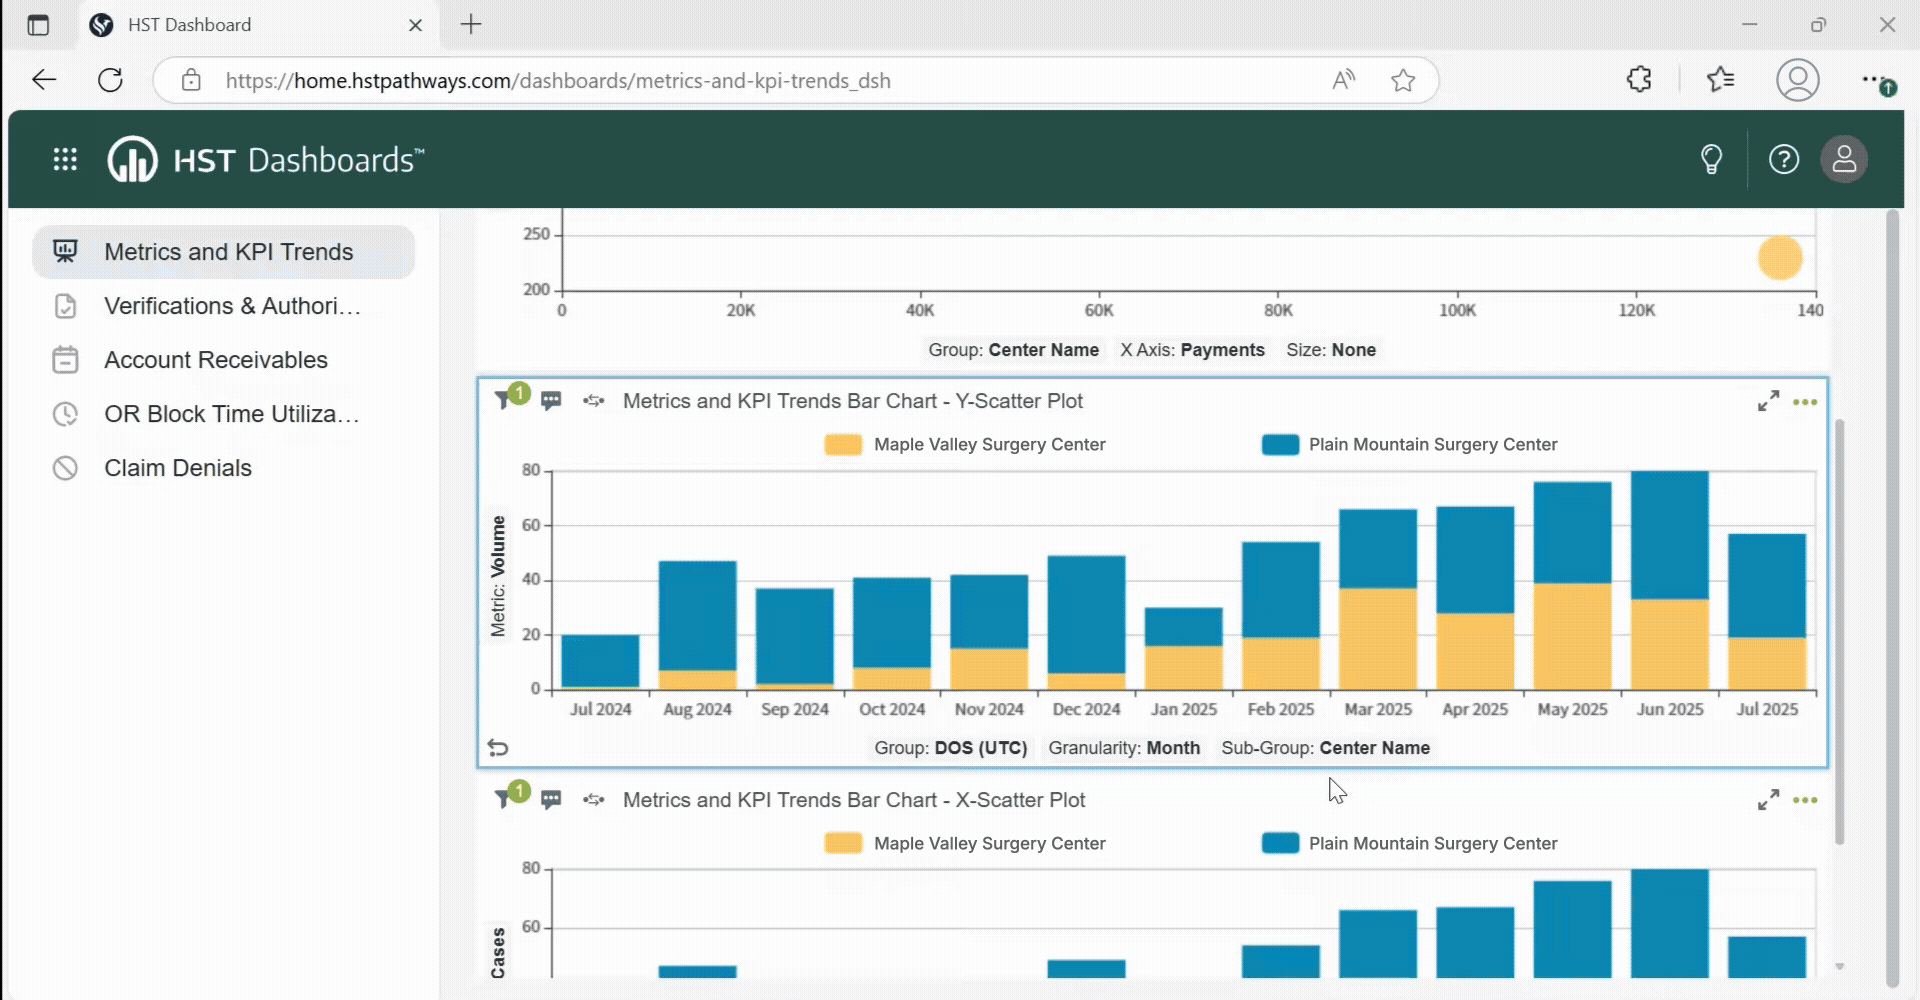Viewport: 1920px width, 1000px height.
Task: Open the help question mark icon
Action: click(x=1783, y=159)
